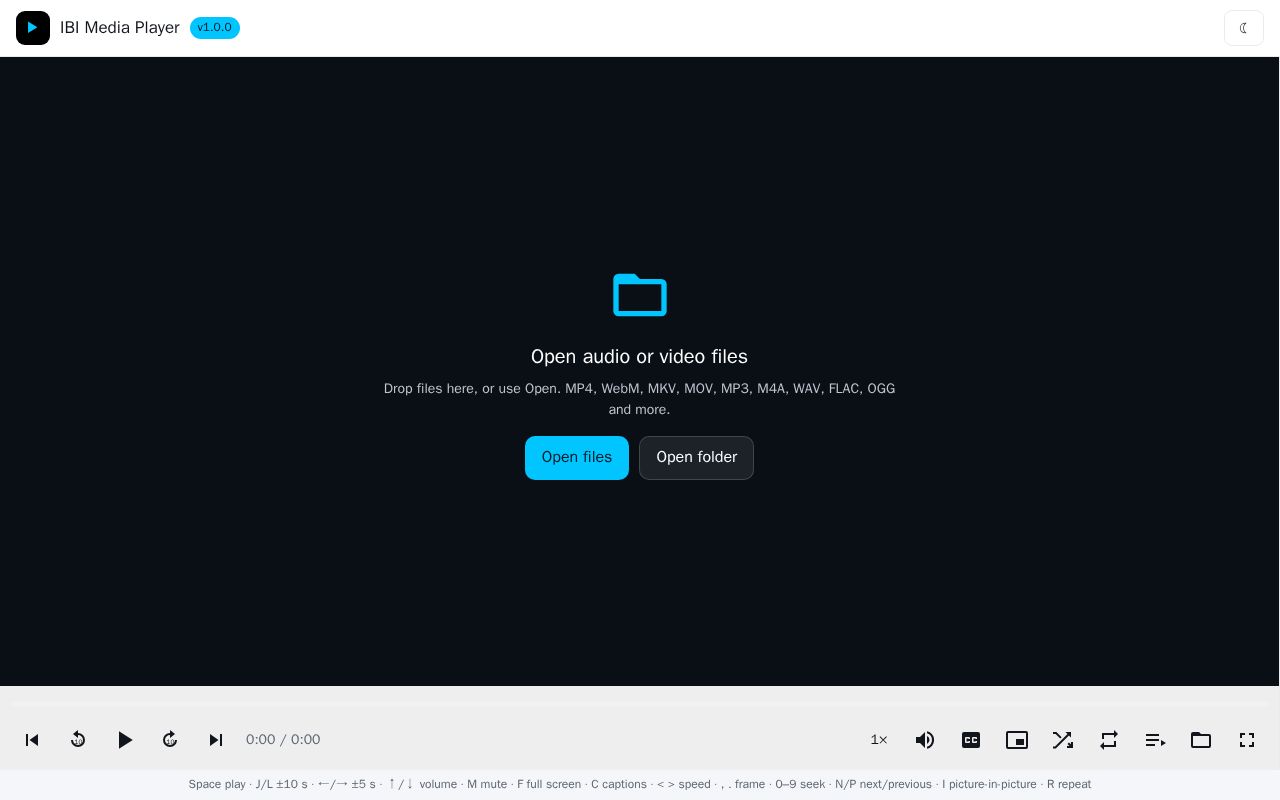Rewind 10 seconds with replay icon
Screen dimensions: 1280x800
click(78, 740)
